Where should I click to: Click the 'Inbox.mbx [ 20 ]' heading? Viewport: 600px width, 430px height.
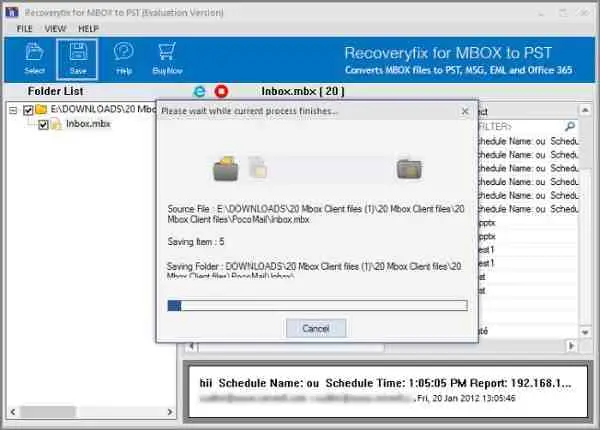pyautogui.click(x=303, y=91)
